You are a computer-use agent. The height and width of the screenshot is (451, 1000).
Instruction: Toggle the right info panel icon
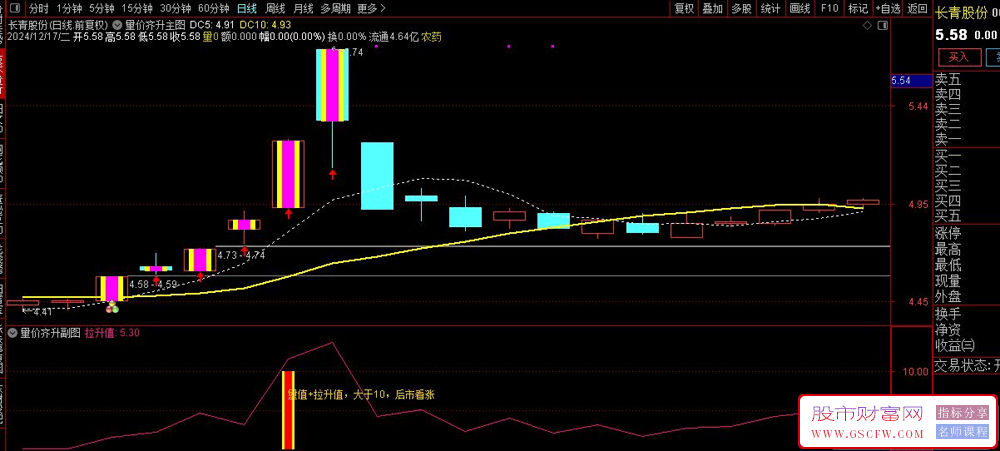(x=883, y=25)
